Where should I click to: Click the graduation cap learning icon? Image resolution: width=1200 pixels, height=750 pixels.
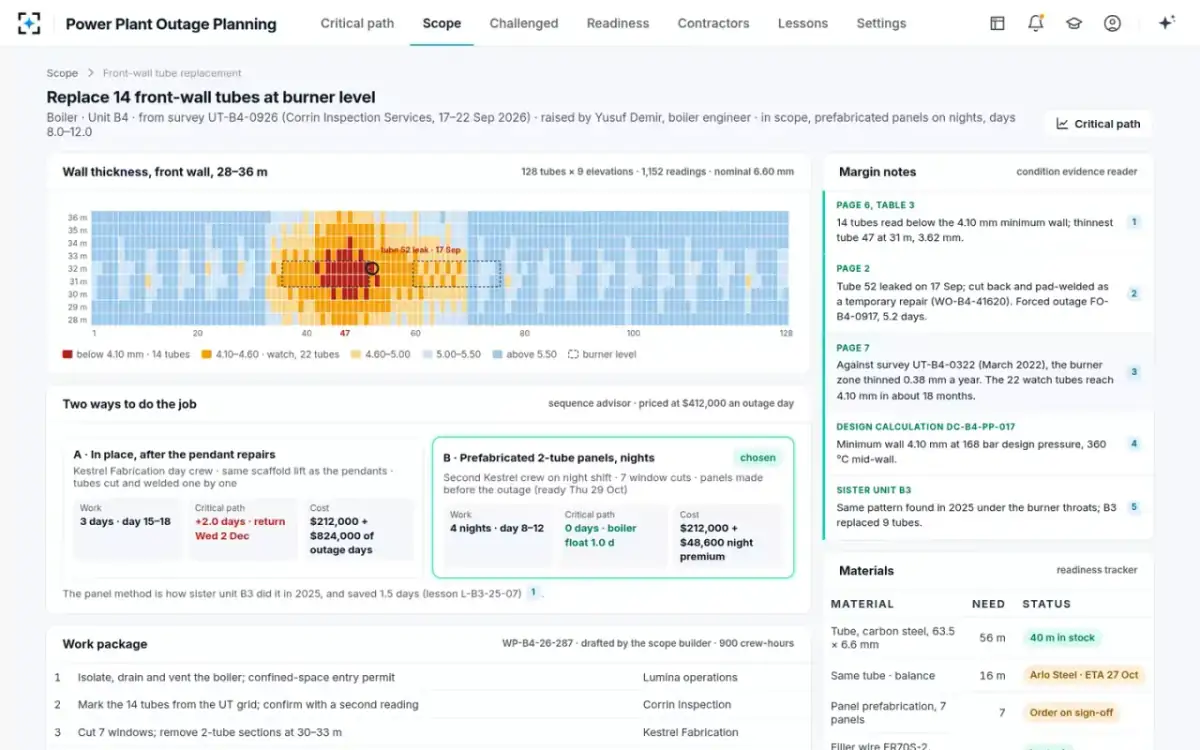1074,23
